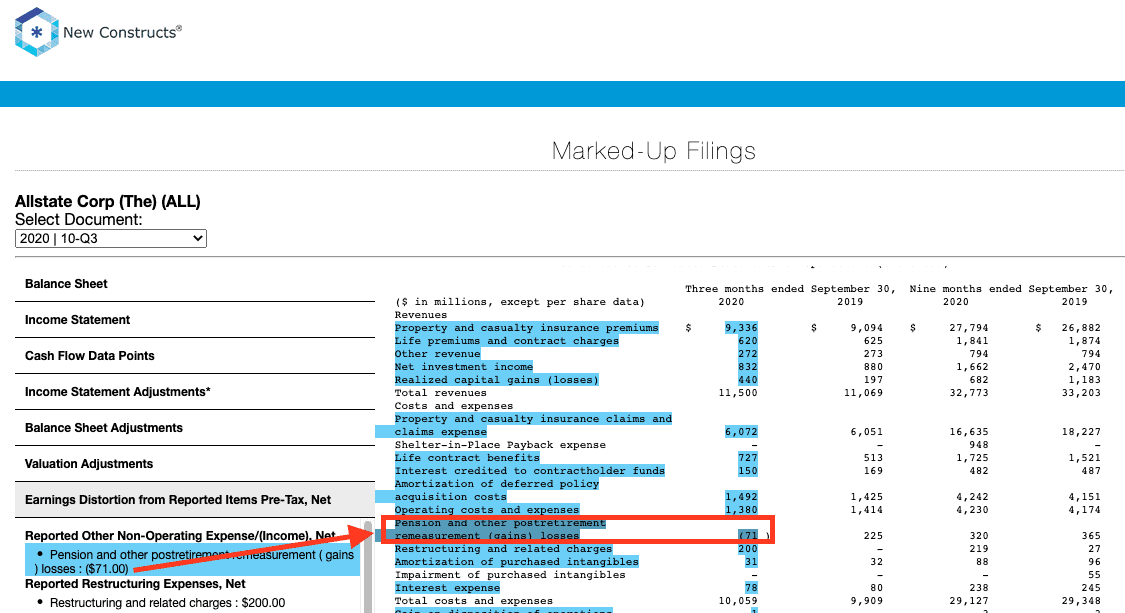Select the Net investment income label
Viewport: 1125px width, 613px height.
pyautogui.click(x=463, y=367)
